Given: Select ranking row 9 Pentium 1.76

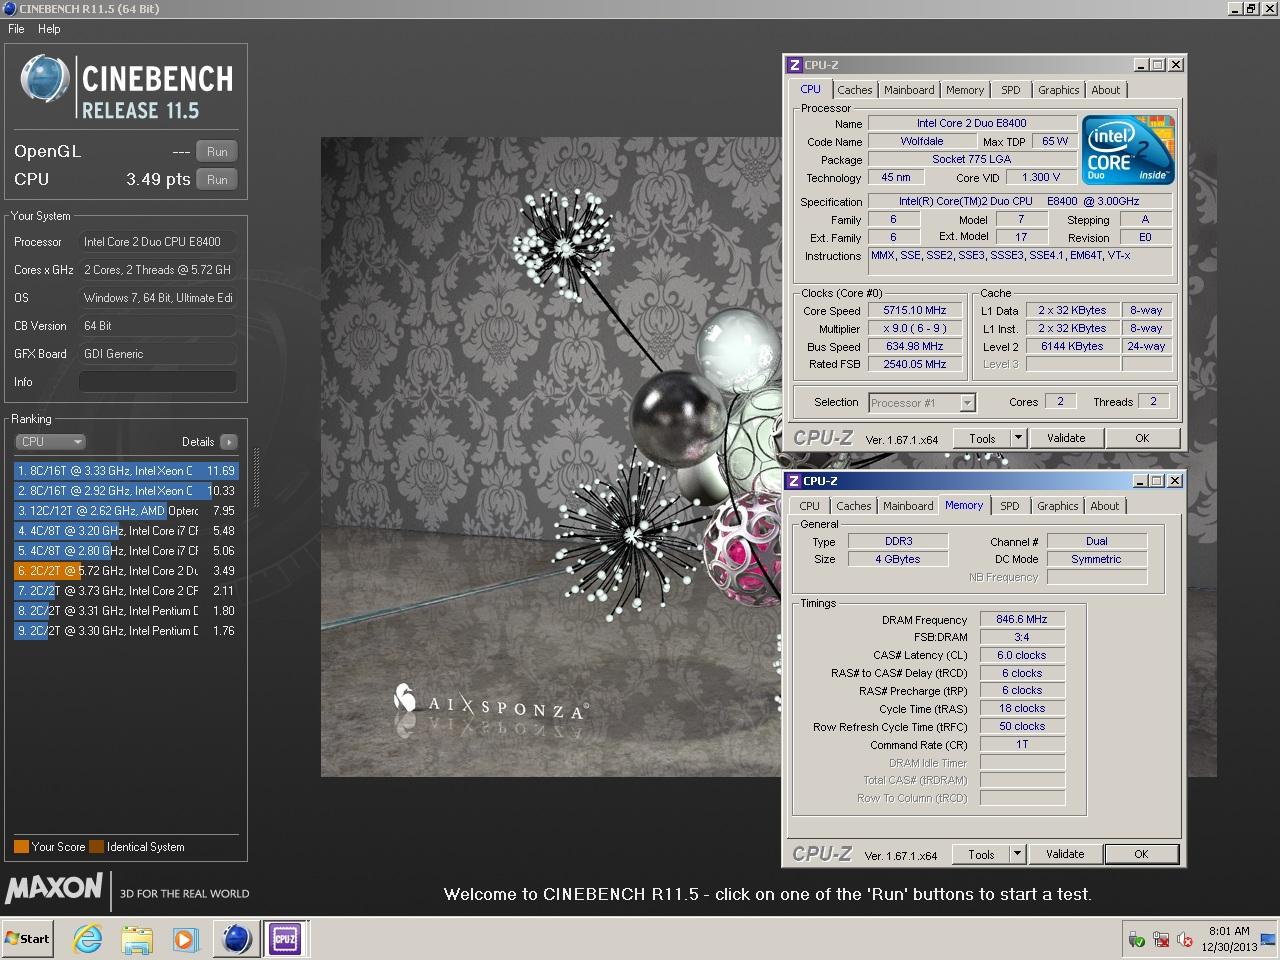Looking at the screenshot, I should click(126, 631).
